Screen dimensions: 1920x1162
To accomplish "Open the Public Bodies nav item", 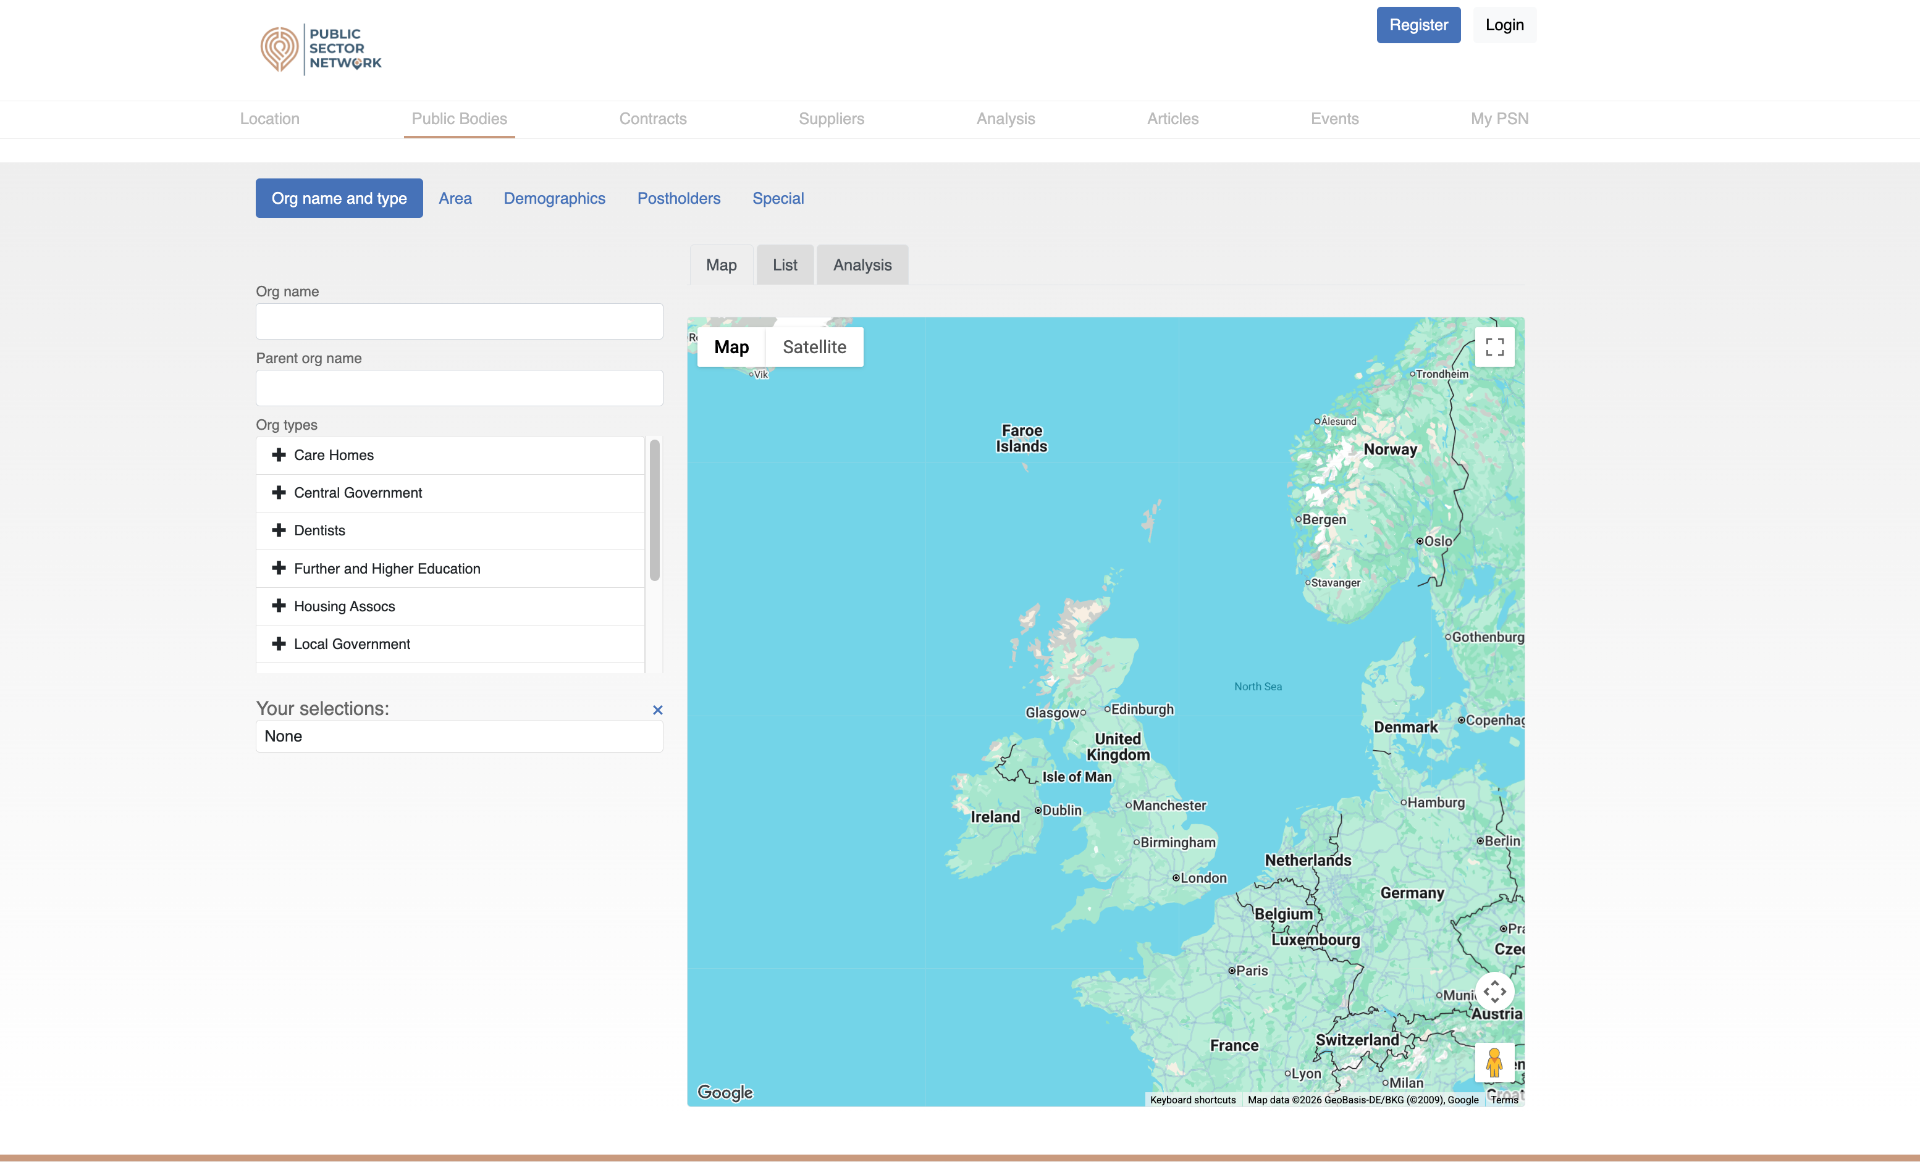I will [x=459, y=119].
